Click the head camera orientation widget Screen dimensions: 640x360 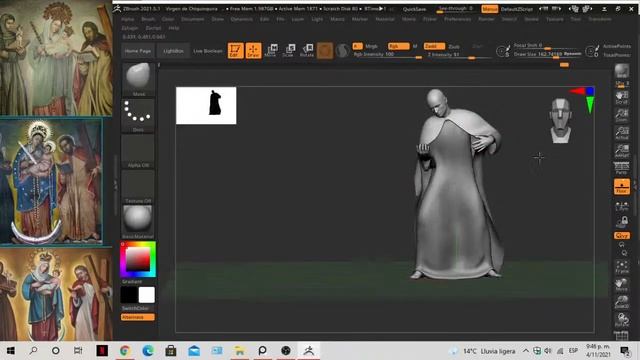click(x=560, y=120)
